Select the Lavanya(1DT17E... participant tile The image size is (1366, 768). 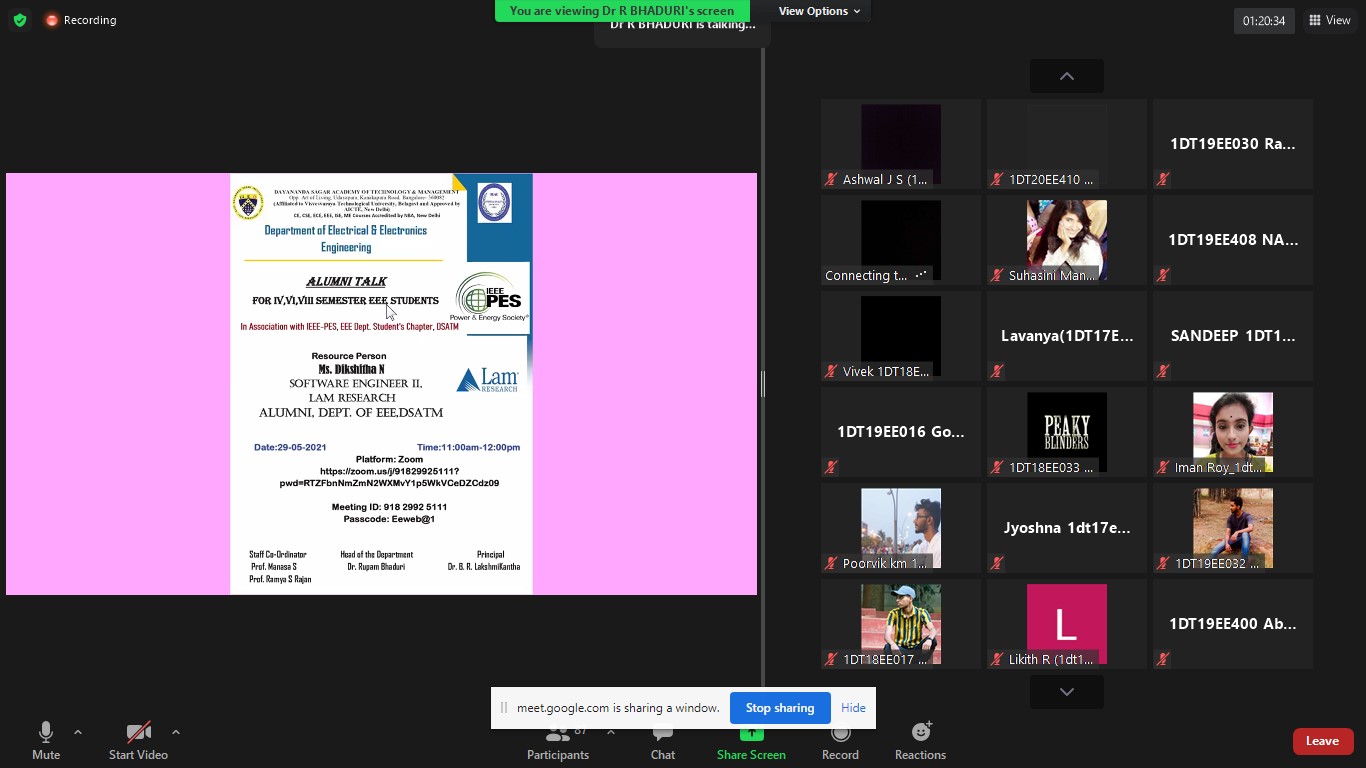(1067, 336)
